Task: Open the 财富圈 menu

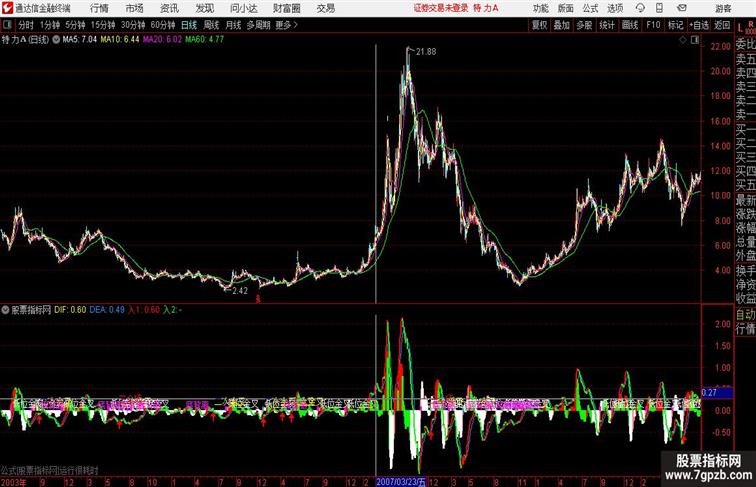Action: 286,8
